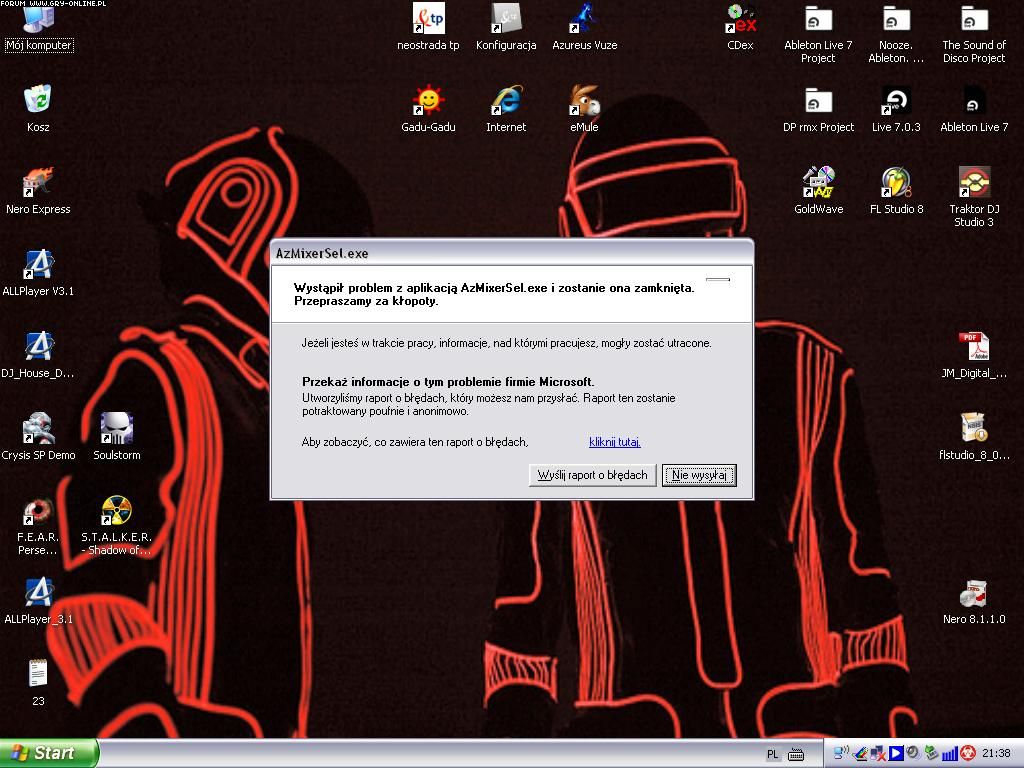Viewport: 1024px width, 768px height.
Task: Select the Internet Explorer shortcut
Action: (506, 108)
